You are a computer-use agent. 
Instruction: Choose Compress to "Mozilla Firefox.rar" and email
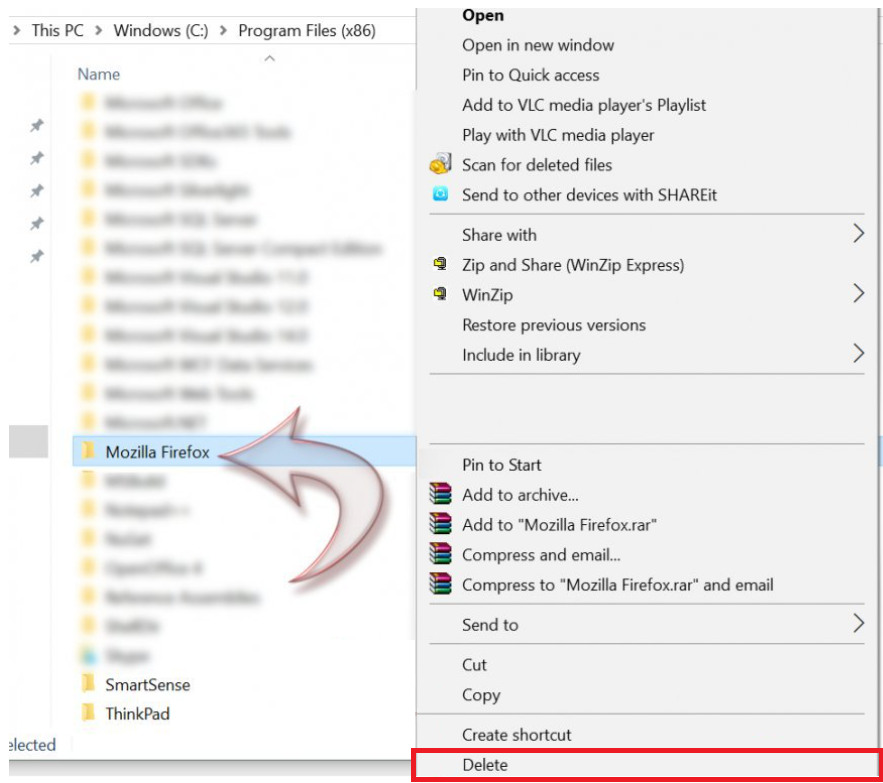(617, 585)
